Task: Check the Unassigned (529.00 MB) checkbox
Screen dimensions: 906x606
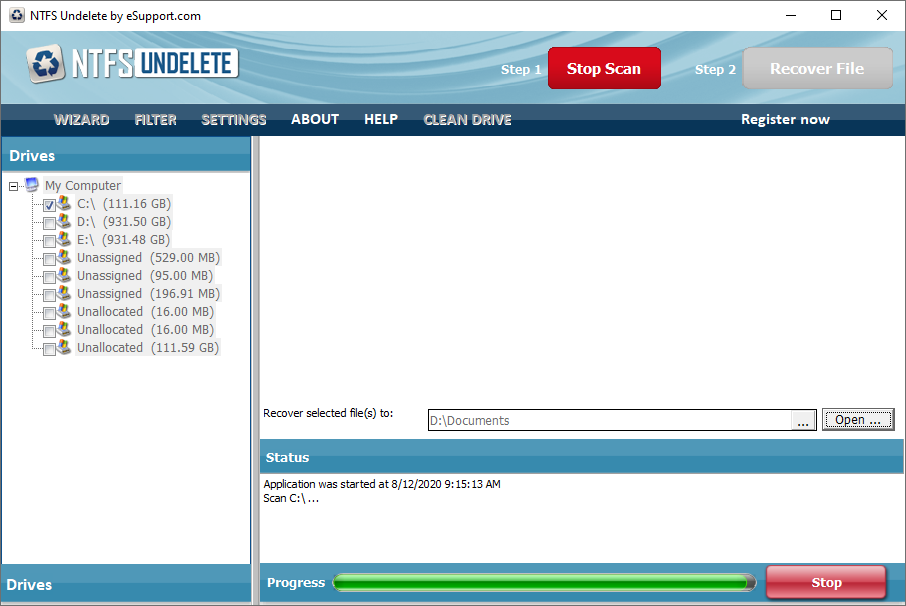Action: (x=50, y=259)
